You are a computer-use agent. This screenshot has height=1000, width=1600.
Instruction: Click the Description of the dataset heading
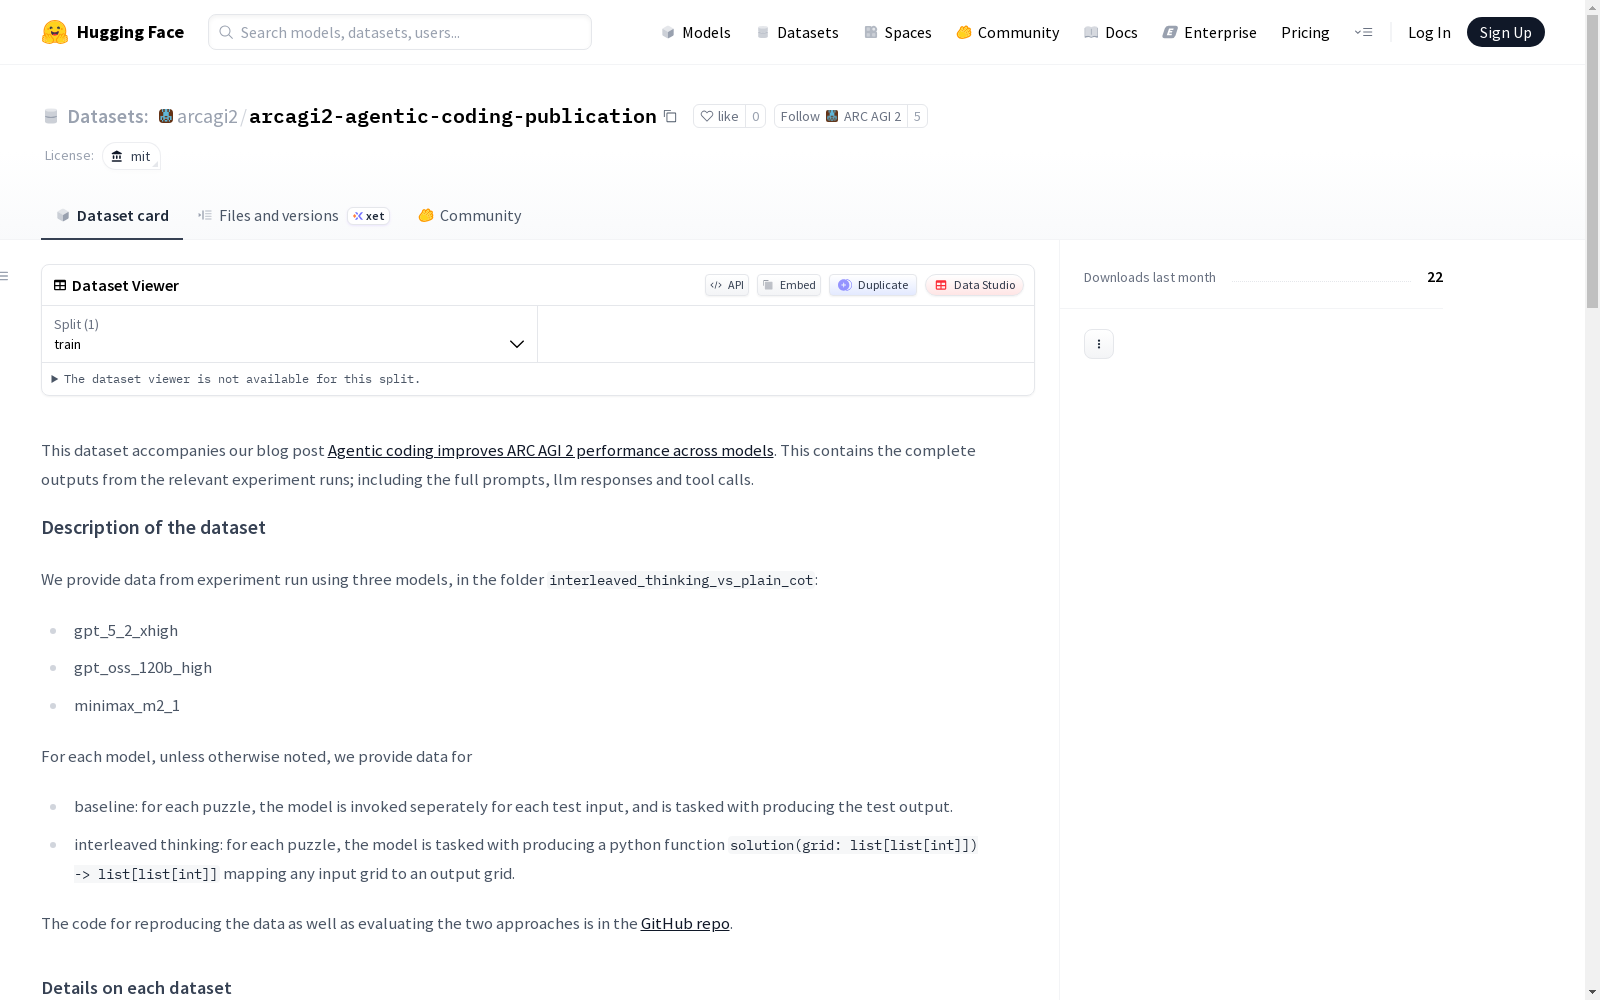coord(153,527)
